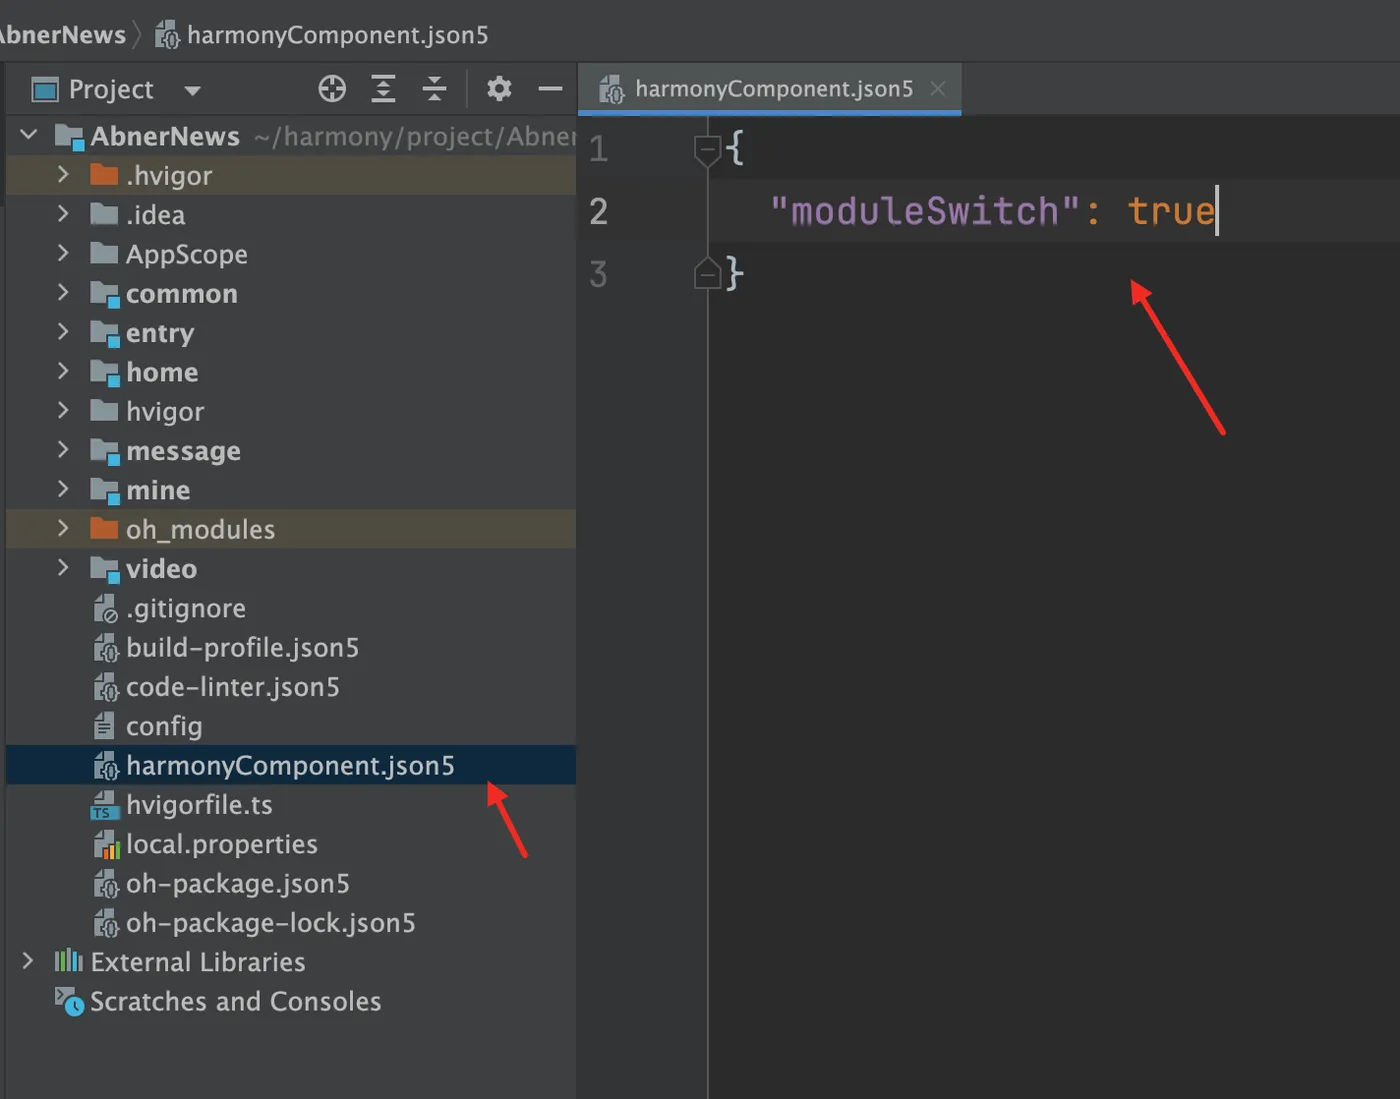The width and height of the screenshot is (1400, 1099).
Task: Click the closing brace fold marker
Action: point(707,273)
